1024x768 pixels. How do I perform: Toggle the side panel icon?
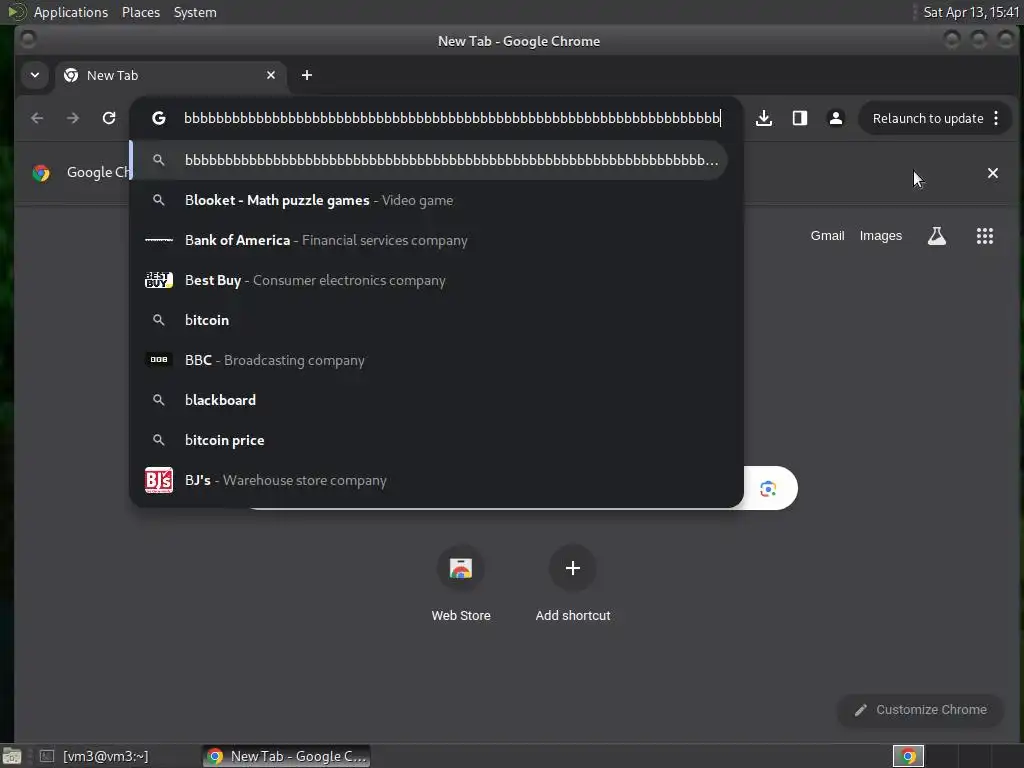coord(799,118)
